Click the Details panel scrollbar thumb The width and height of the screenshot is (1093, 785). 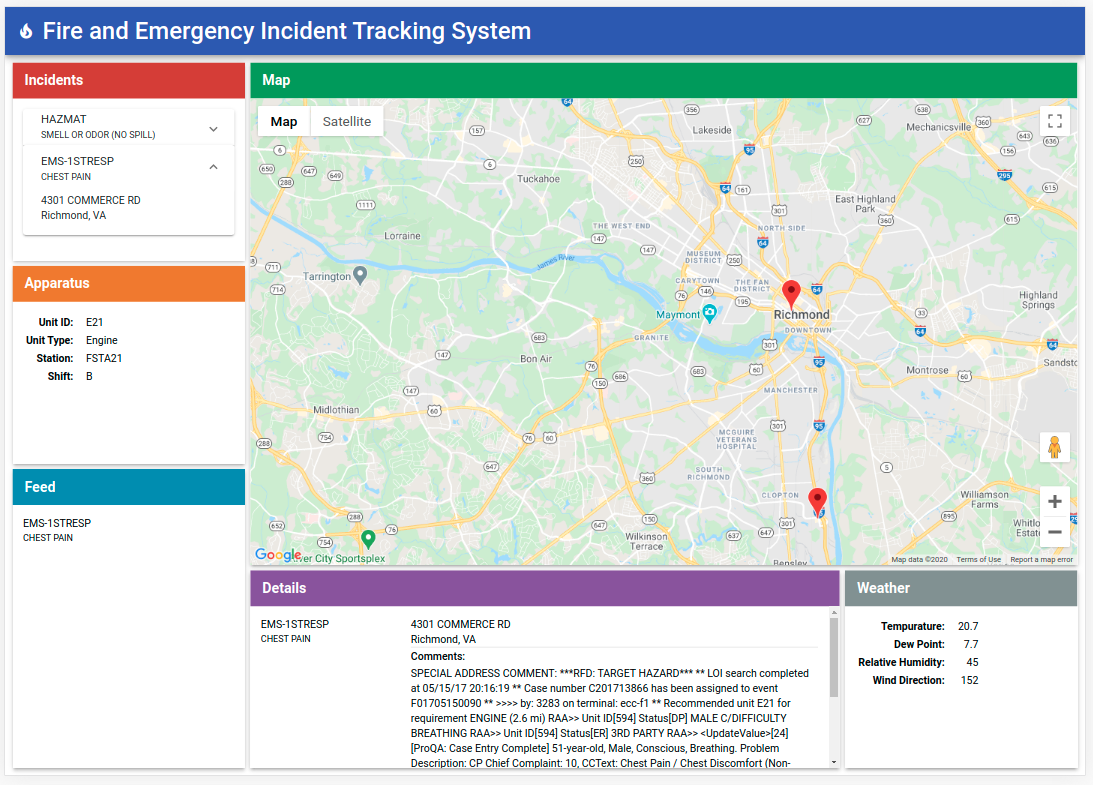834,657
